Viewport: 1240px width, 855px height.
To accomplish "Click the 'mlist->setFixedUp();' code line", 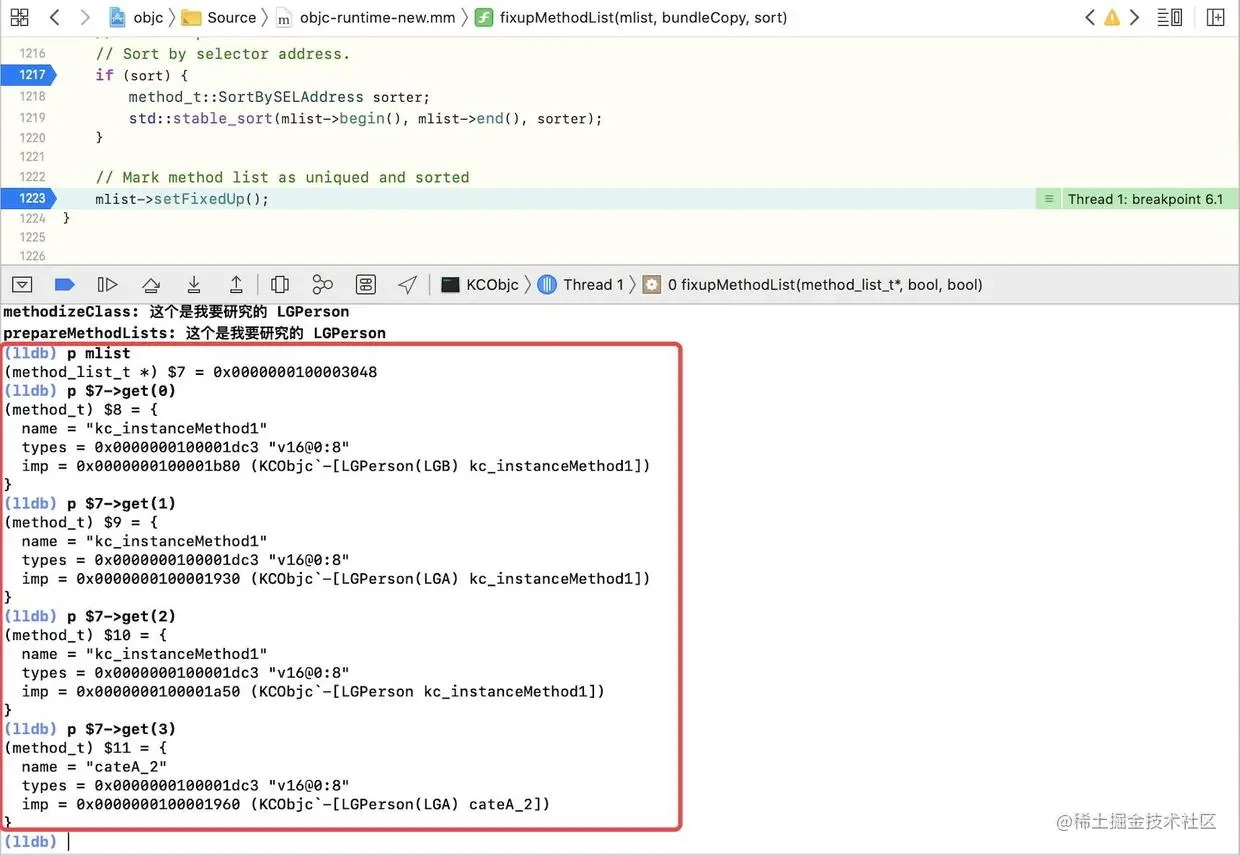I will click(x=182, y=199).
